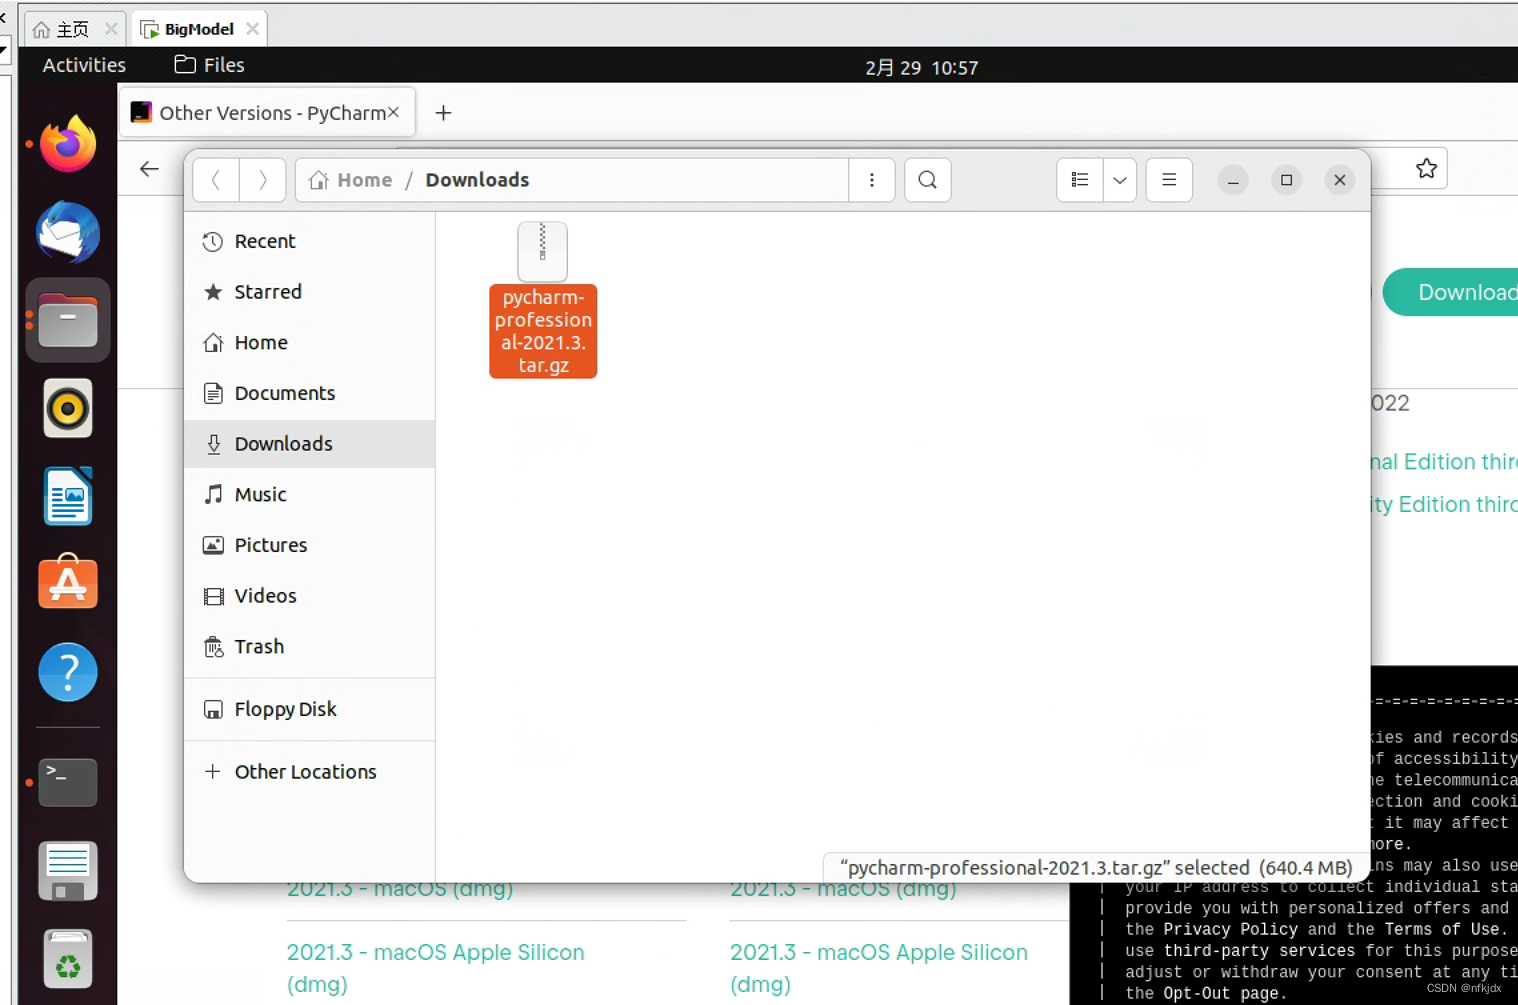The image size is (1518, 1005).
Task: Open the Help icon in the dock
Action: (68, 672)
